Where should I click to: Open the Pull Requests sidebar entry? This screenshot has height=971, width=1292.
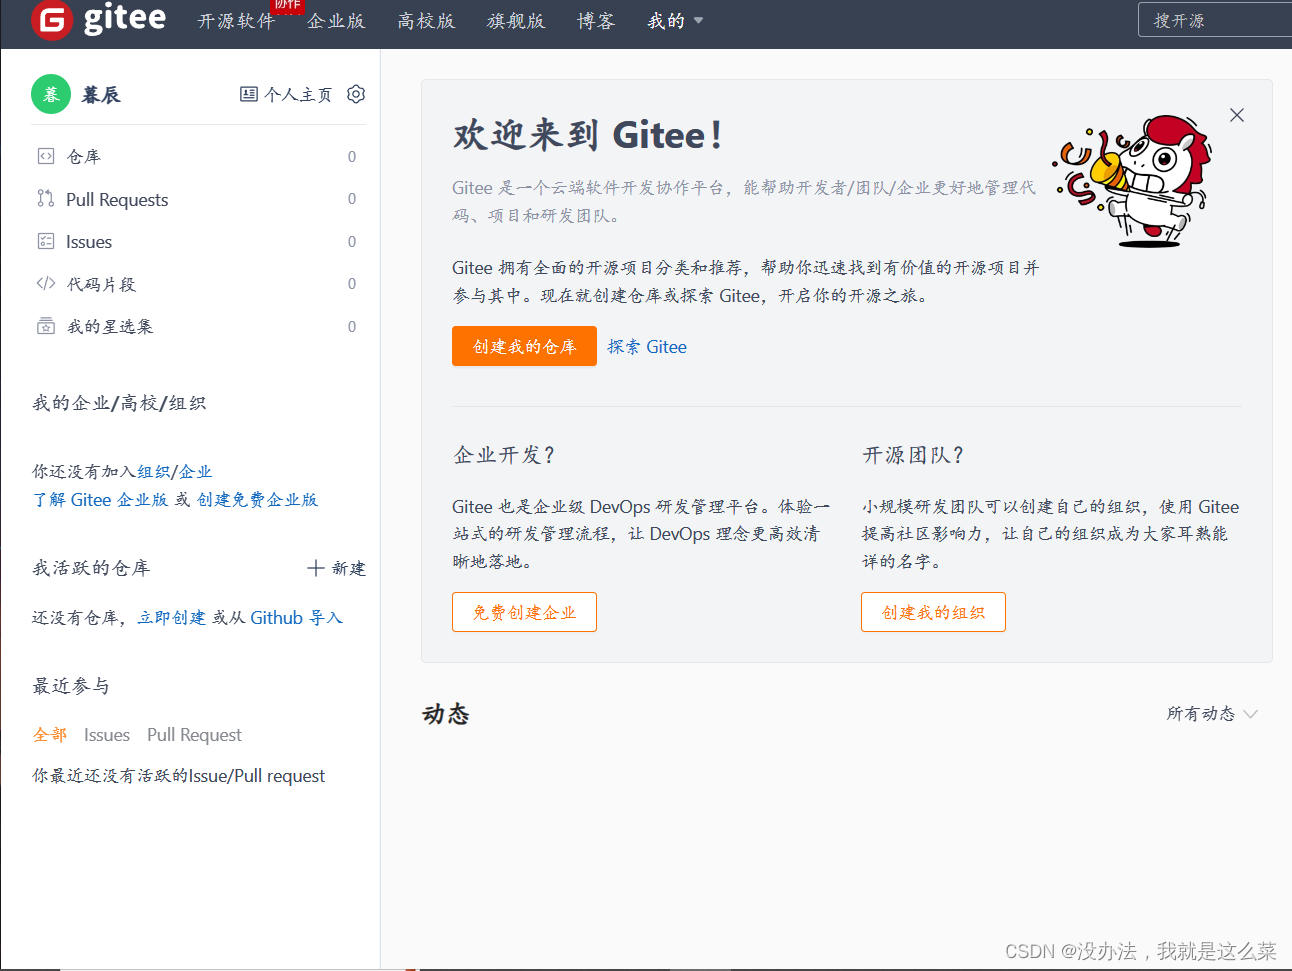pyautogui.click(x=199, y=198)
